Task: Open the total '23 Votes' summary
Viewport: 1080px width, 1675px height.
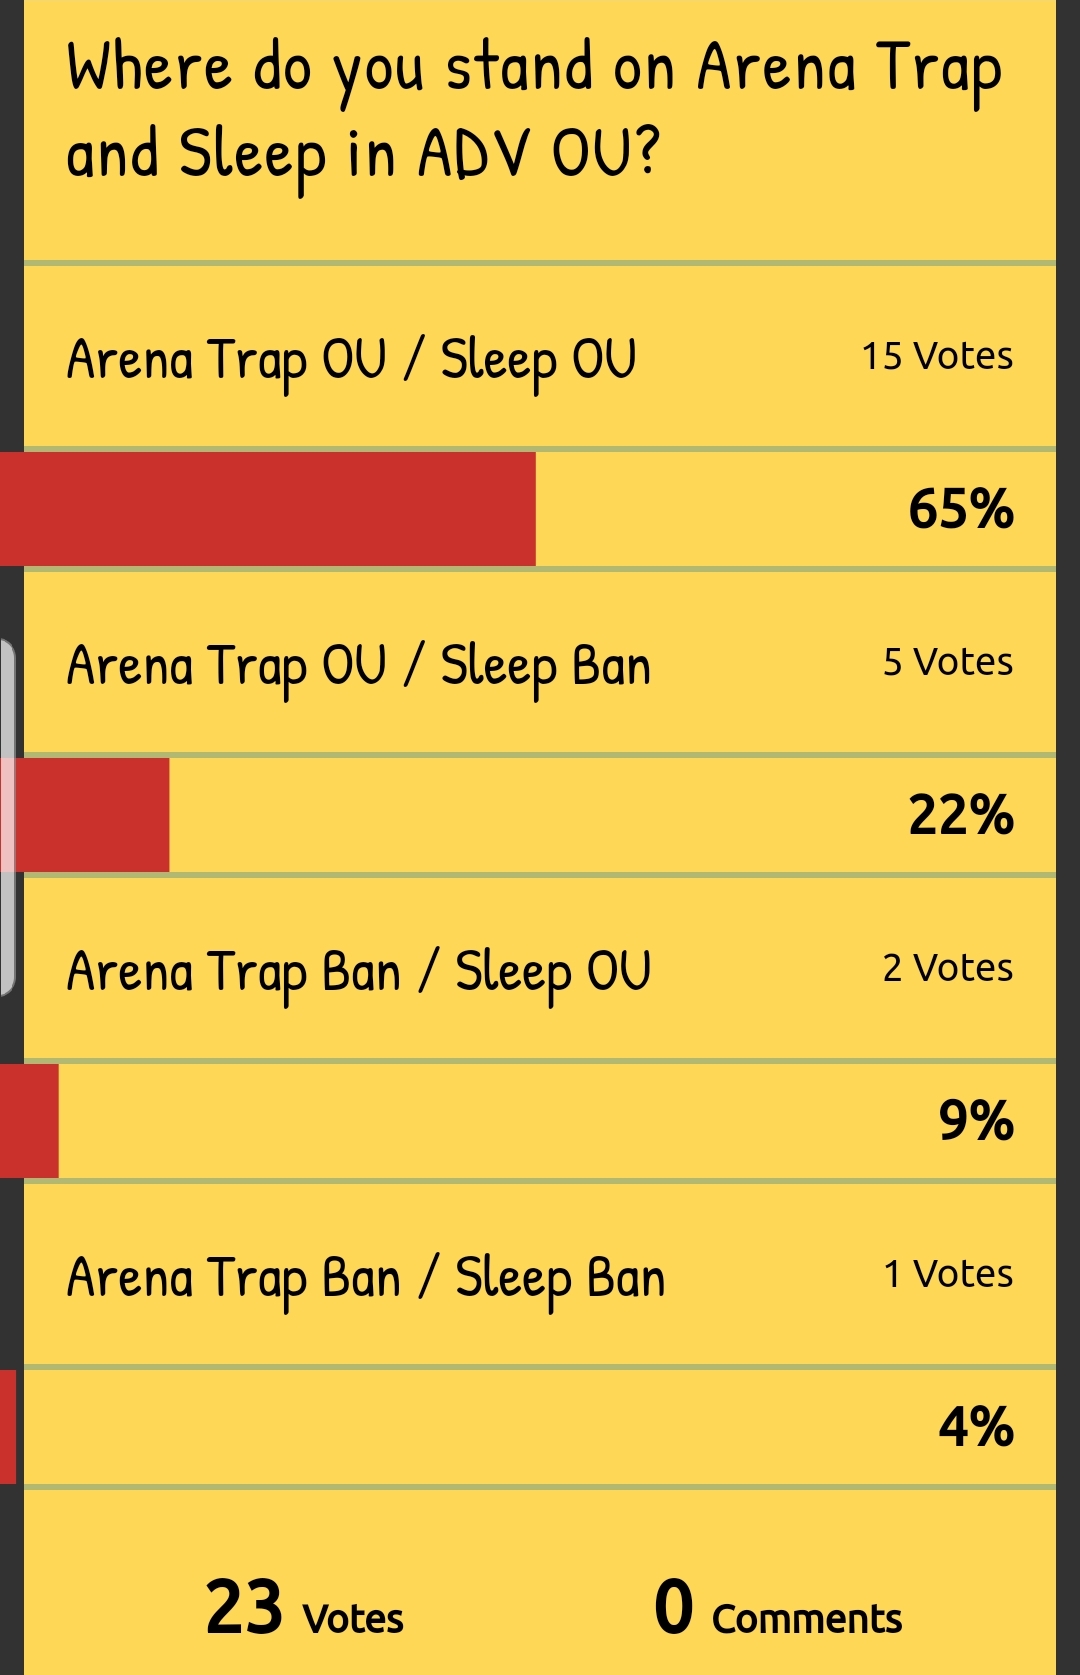Action: point(304,1609)
